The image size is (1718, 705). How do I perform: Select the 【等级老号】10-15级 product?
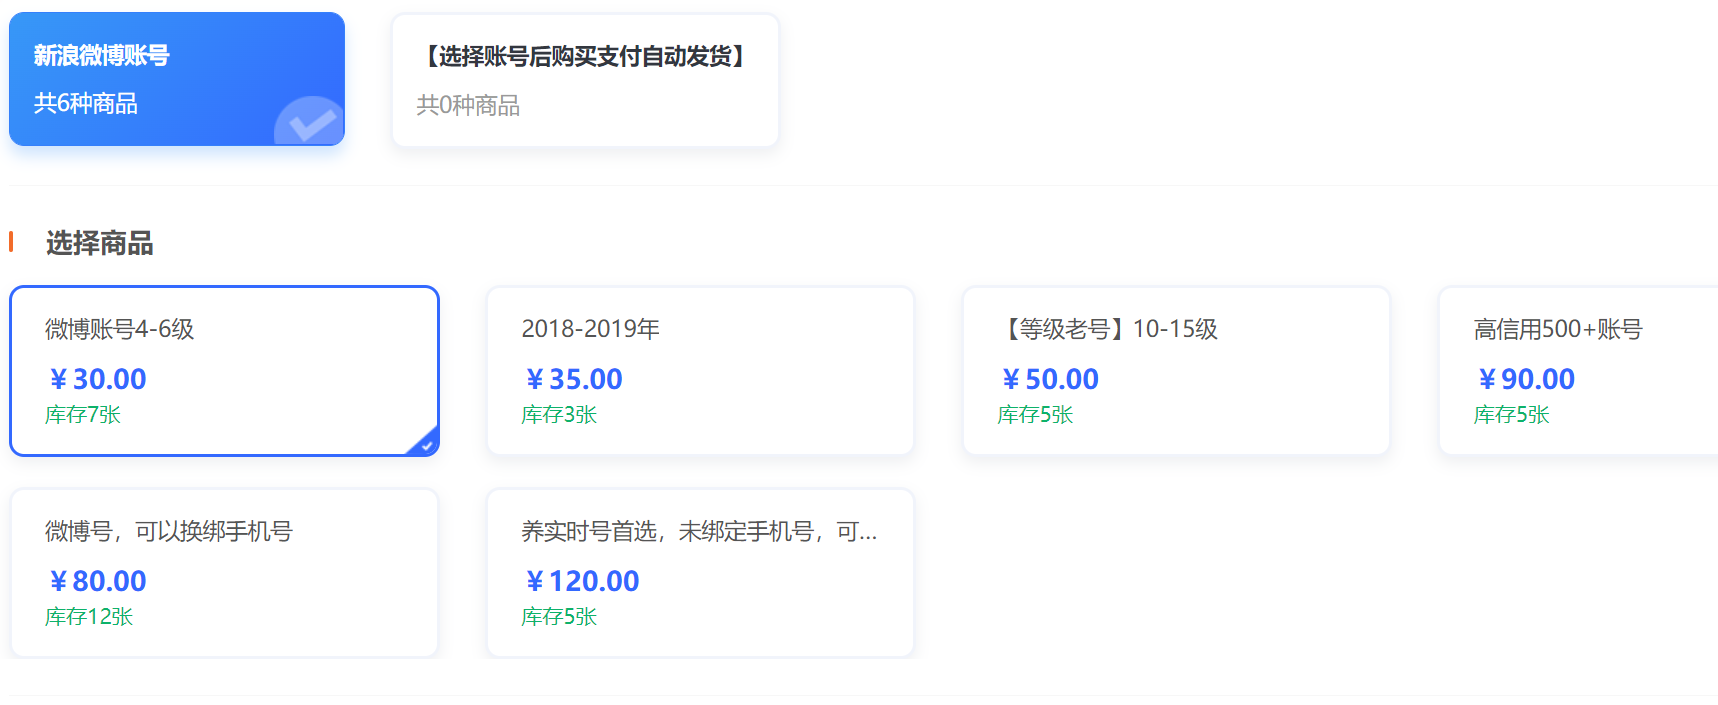(x=1175, y=370)
